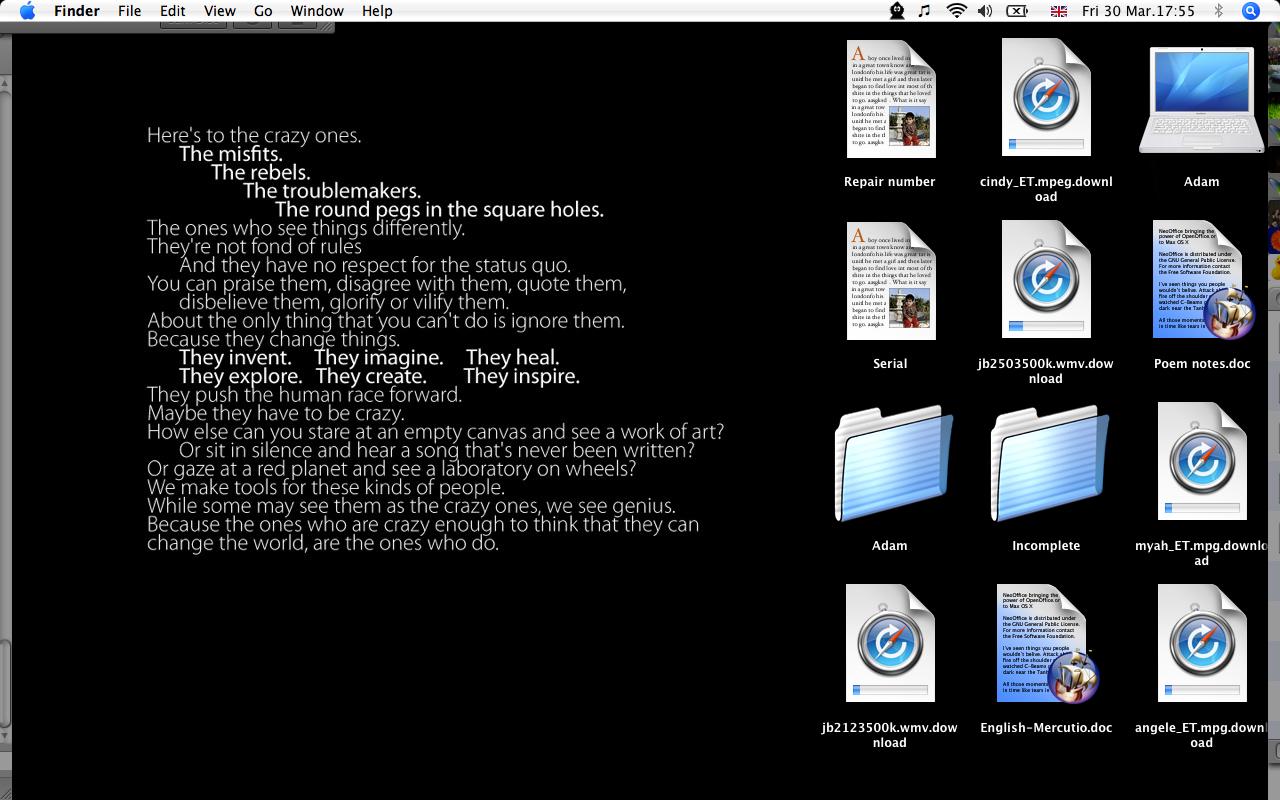1280x800 pixels.
Task: Open the Window menu
Action: [x=317, y=11]
